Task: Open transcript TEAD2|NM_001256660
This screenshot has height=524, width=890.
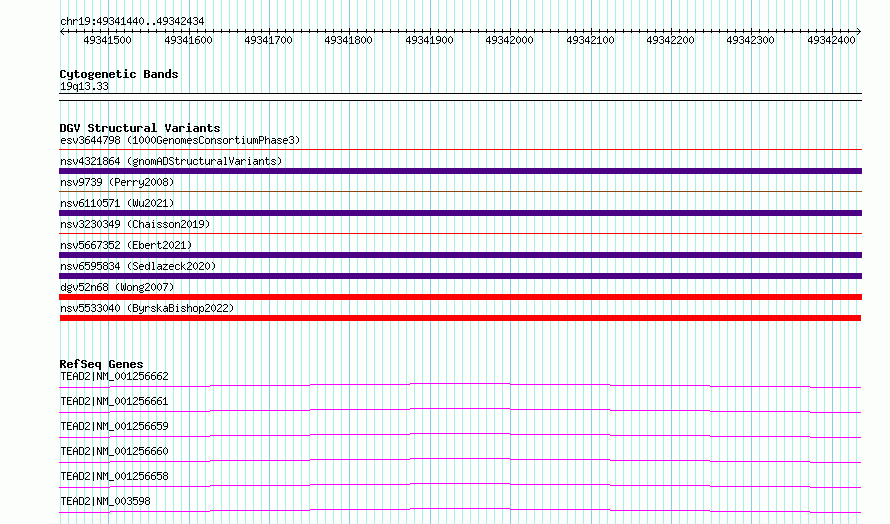Action: point(114,451)
